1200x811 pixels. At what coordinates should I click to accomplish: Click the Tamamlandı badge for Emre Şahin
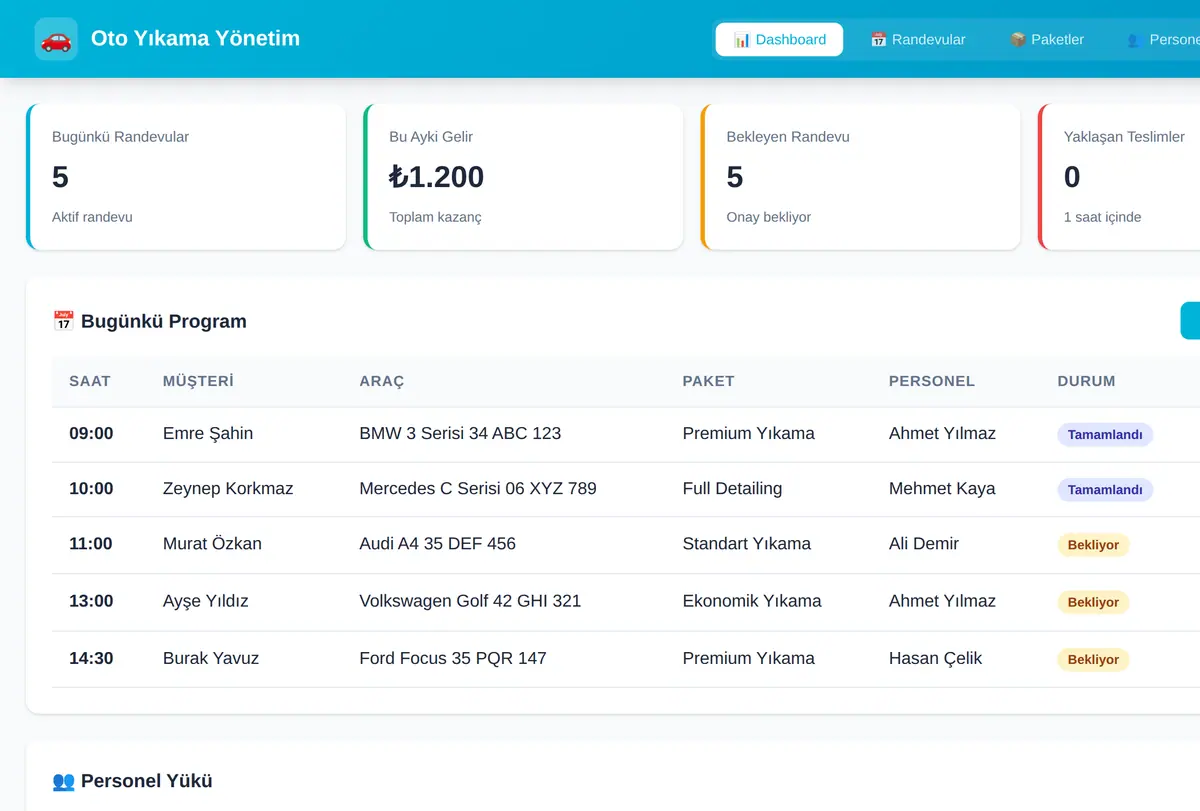pyautogui.click(x=1105, y=435)
